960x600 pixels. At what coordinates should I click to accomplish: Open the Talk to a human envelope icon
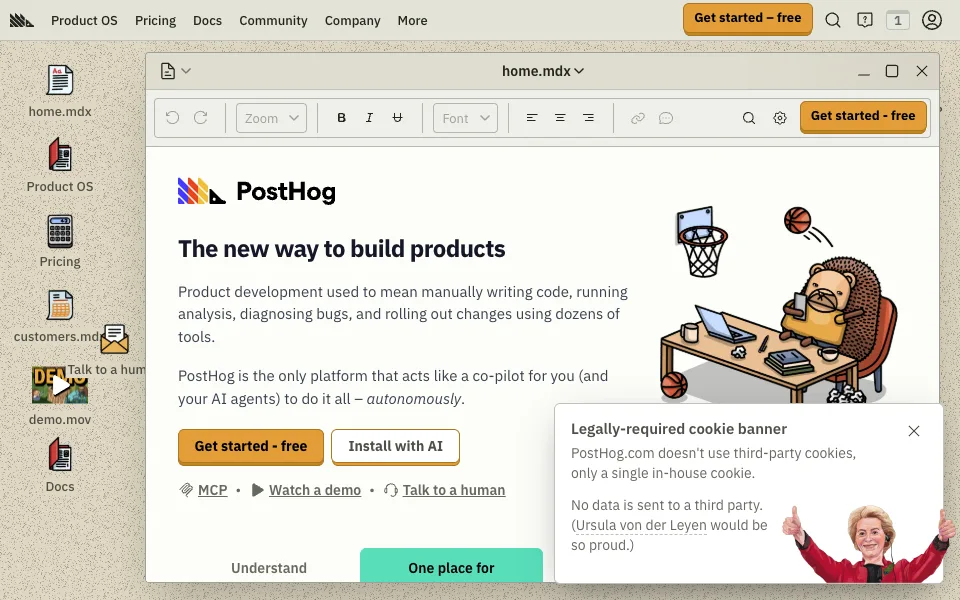point(114,339)
